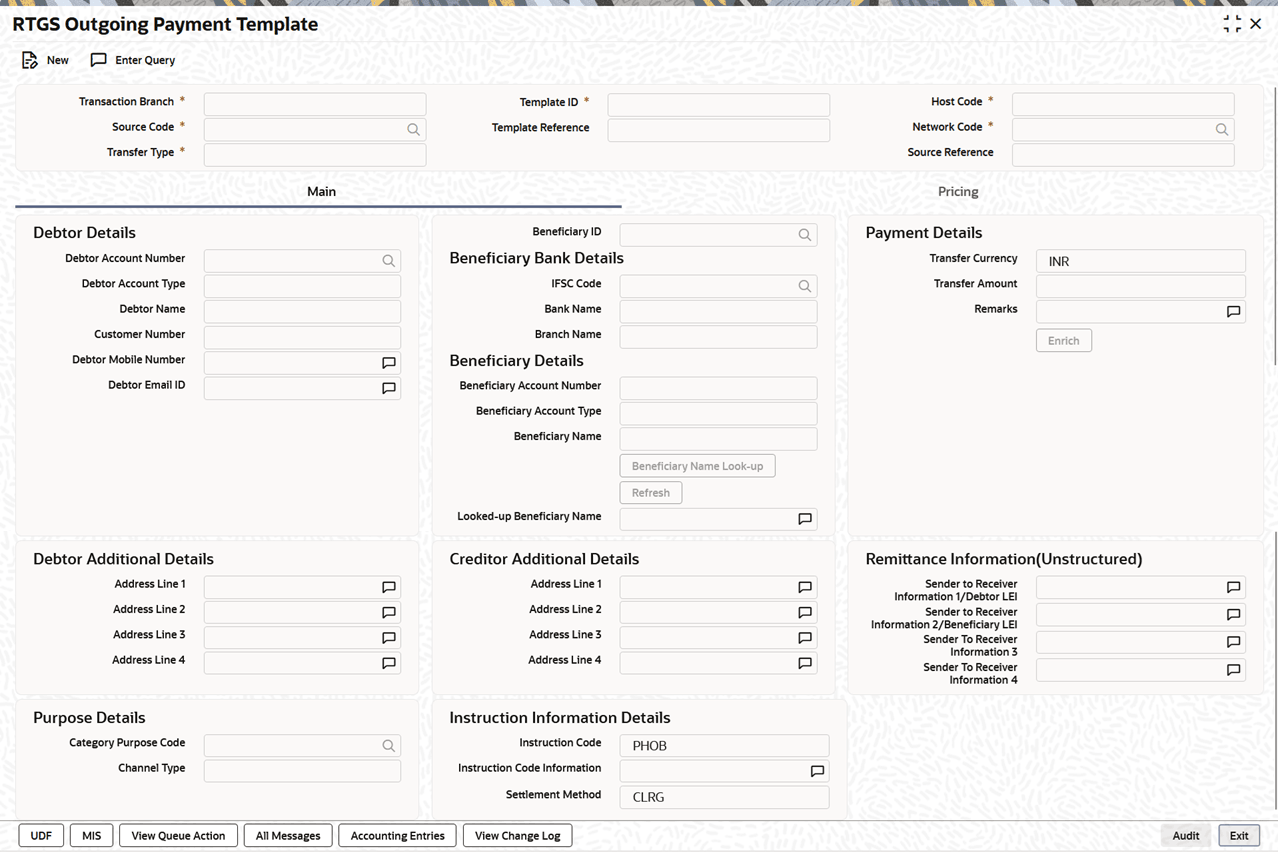Screen dimensions: 1278x852
Task: Switch to the Main tab
Action: click(x=321, y=191)
